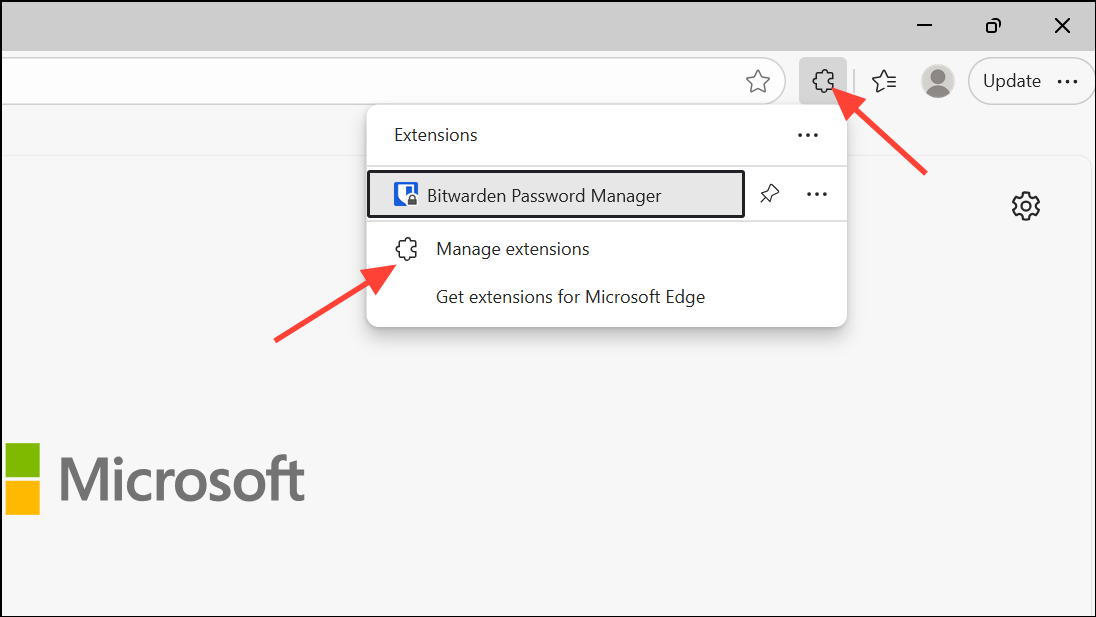
Task: Minimize the Edge window
Action: point(923,25)
